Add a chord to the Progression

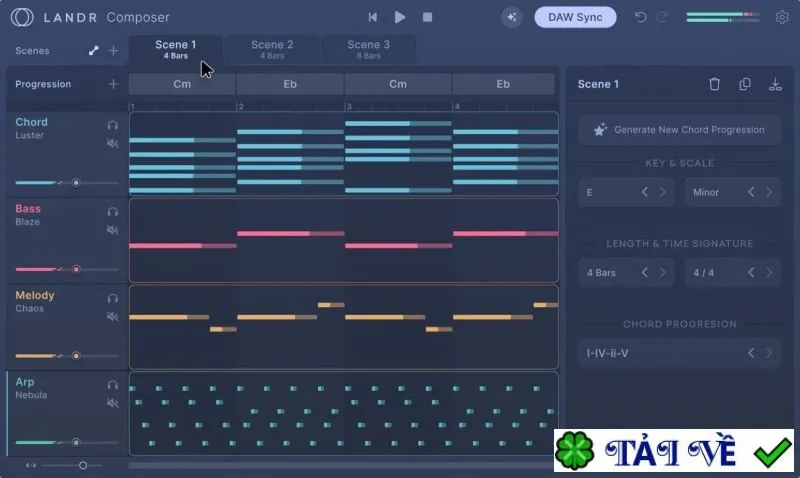(x=113, y=84)
